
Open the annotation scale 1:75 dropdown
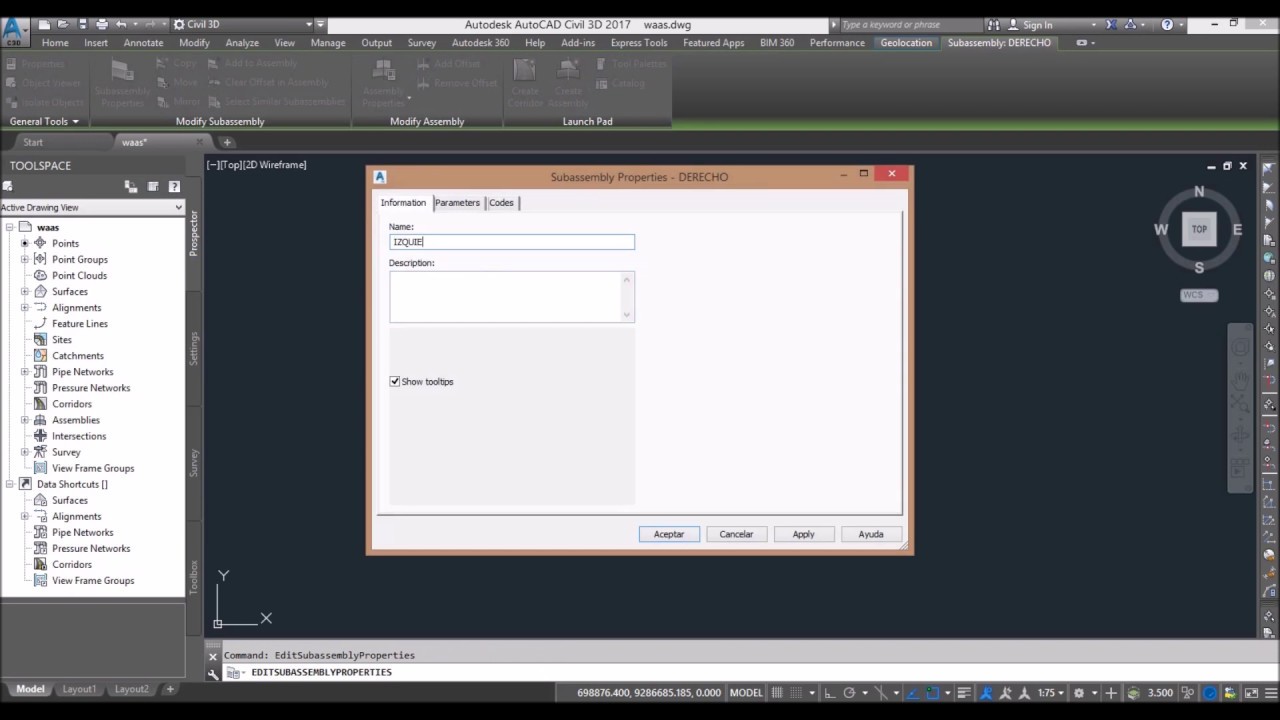(x=1051, y=693)
